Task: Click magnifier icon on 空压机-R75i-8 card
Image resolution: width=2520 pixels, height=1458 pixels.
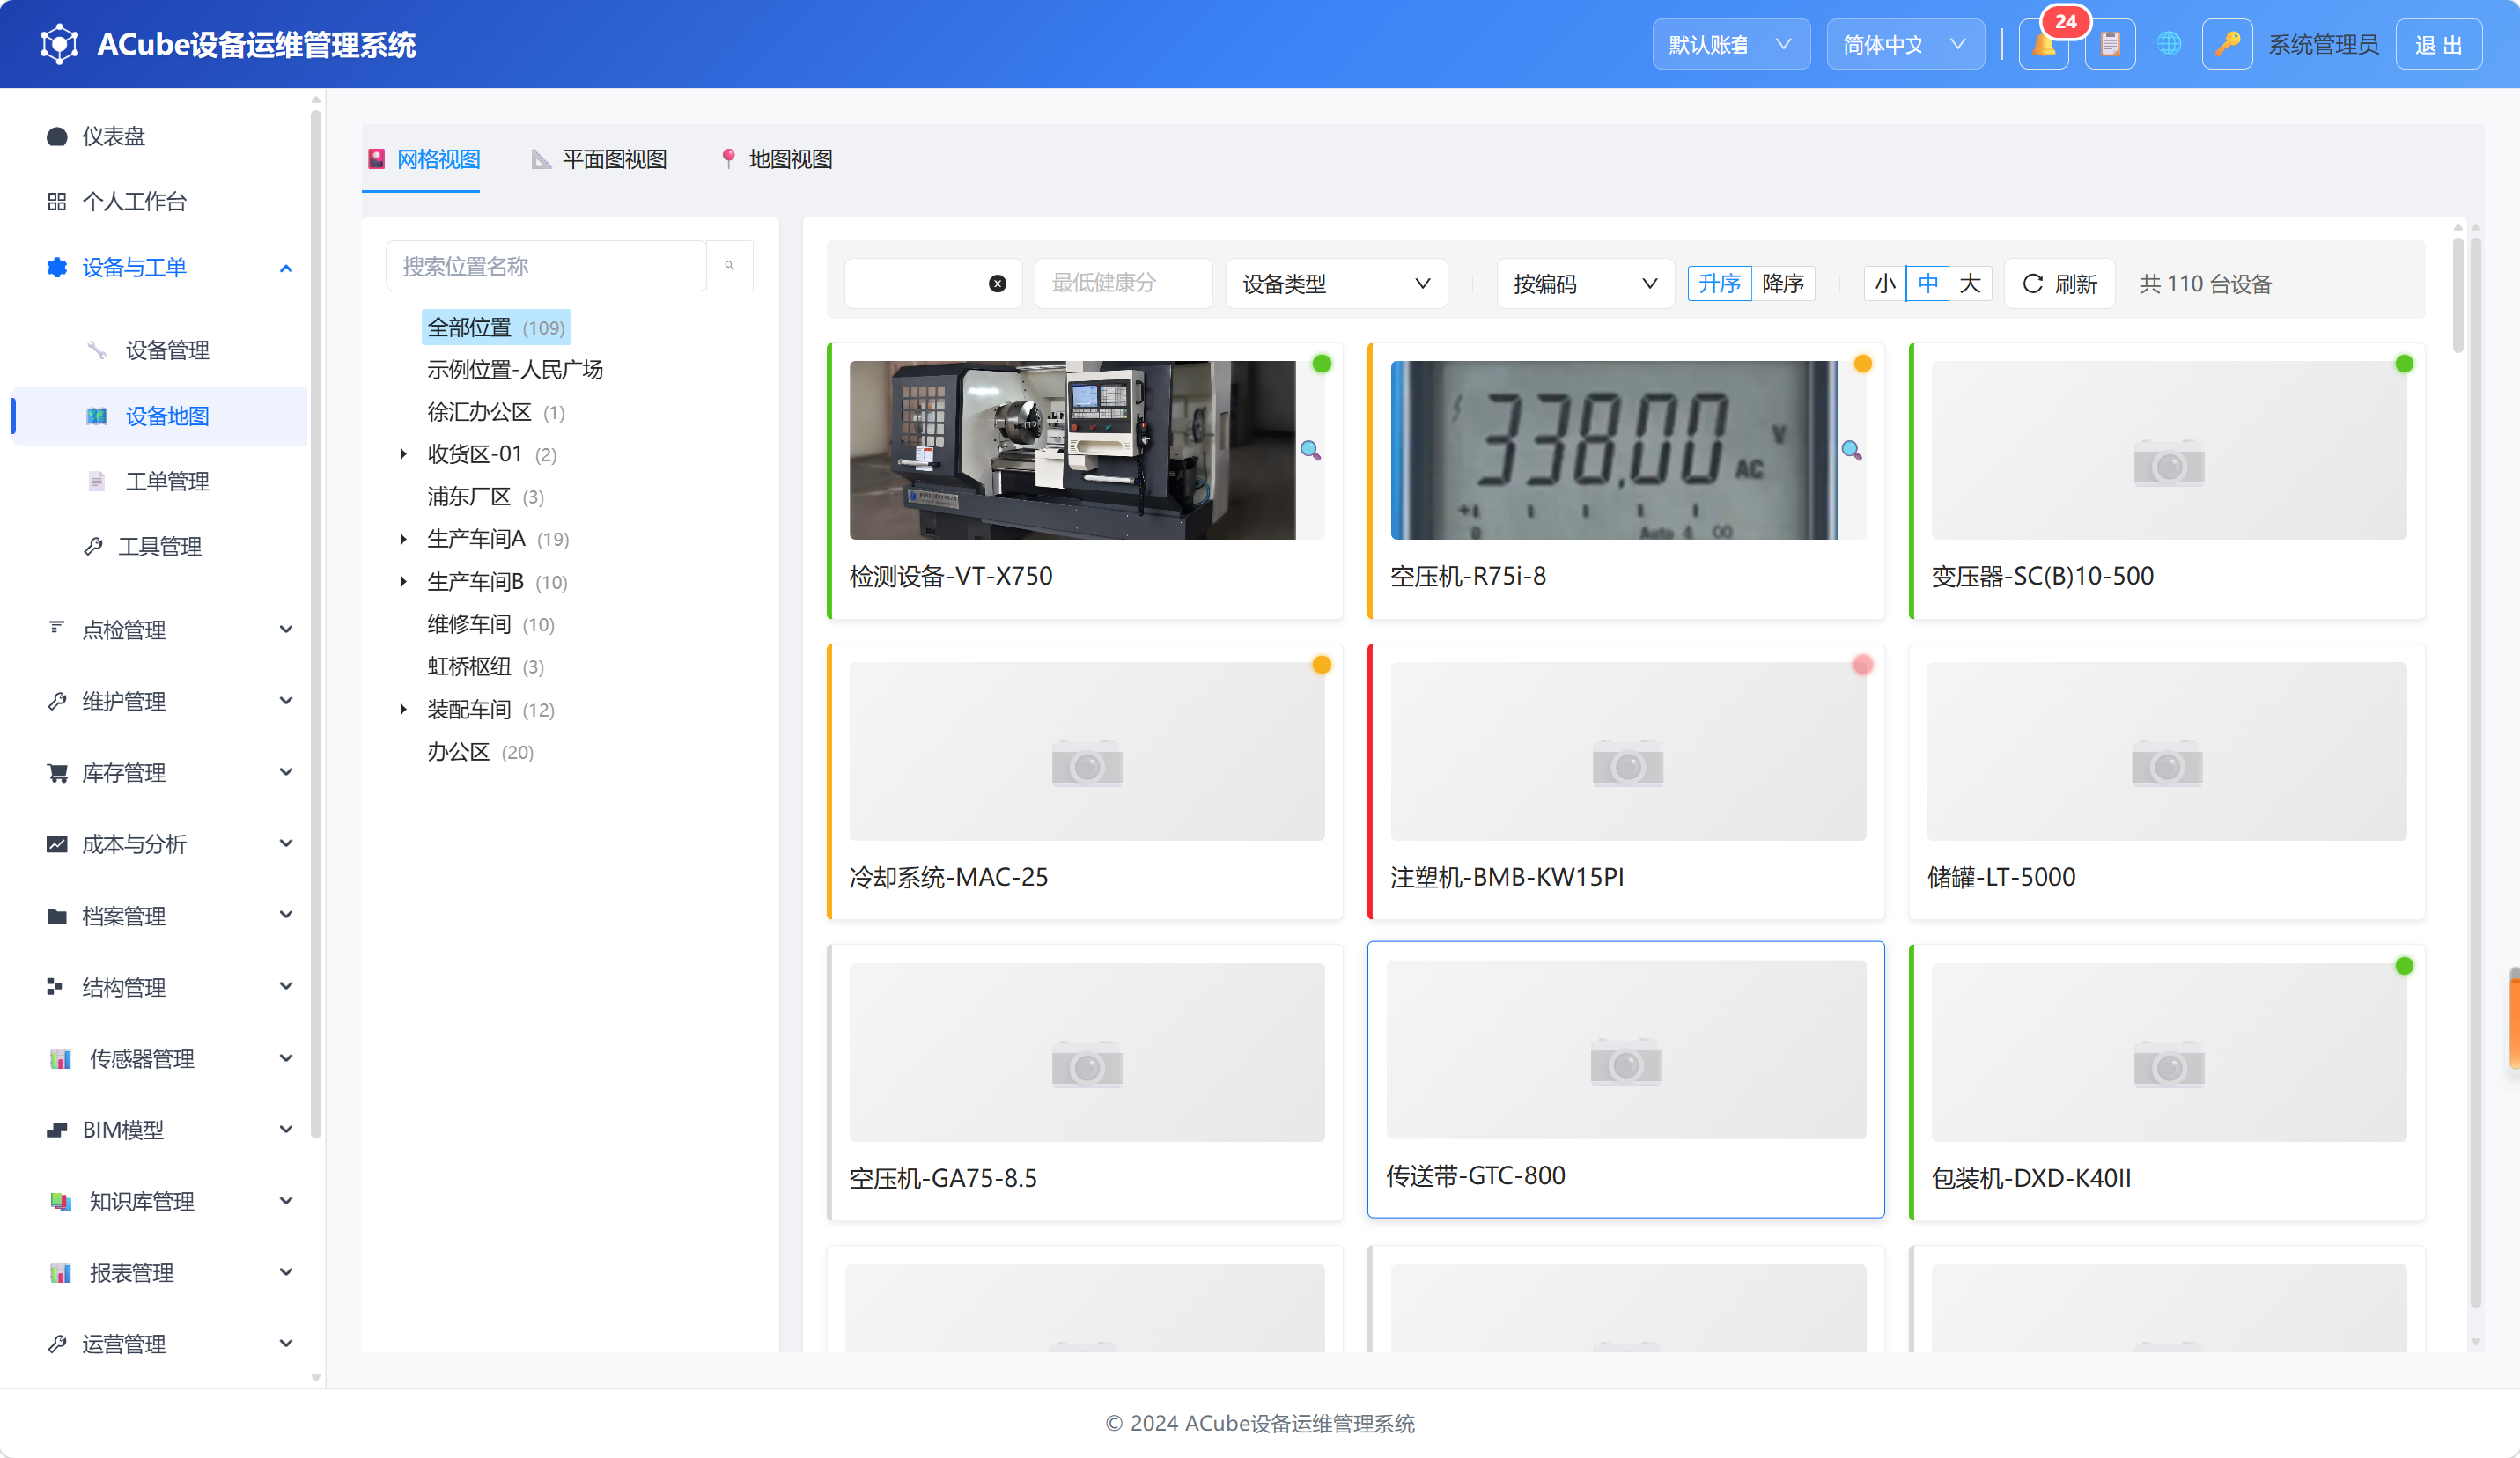Action: tap(1852, 450)
